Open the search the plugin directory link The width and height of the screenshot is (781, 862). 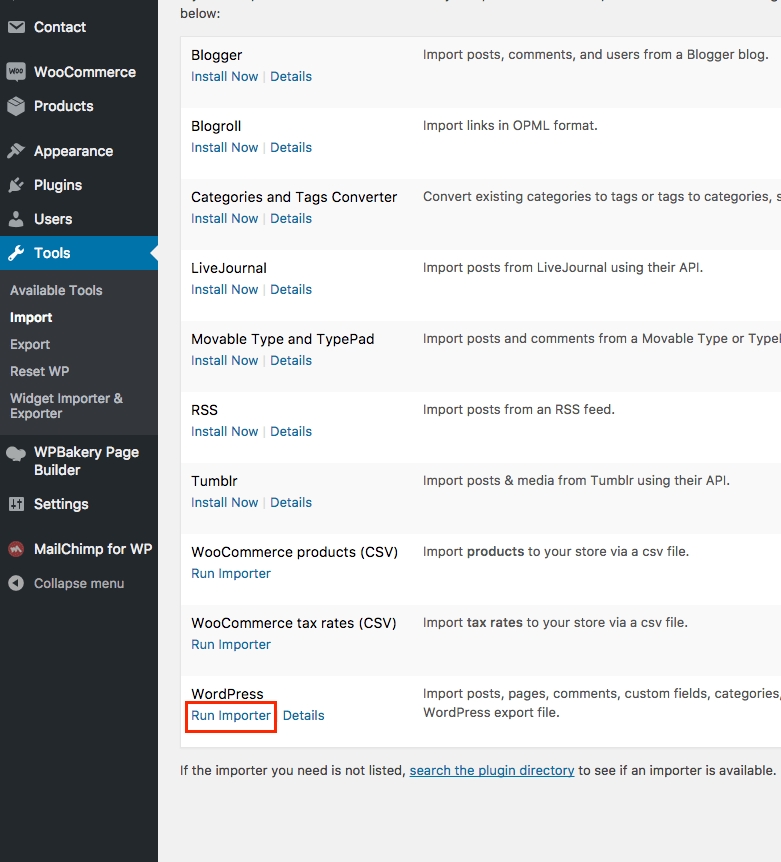click(492, 771)
